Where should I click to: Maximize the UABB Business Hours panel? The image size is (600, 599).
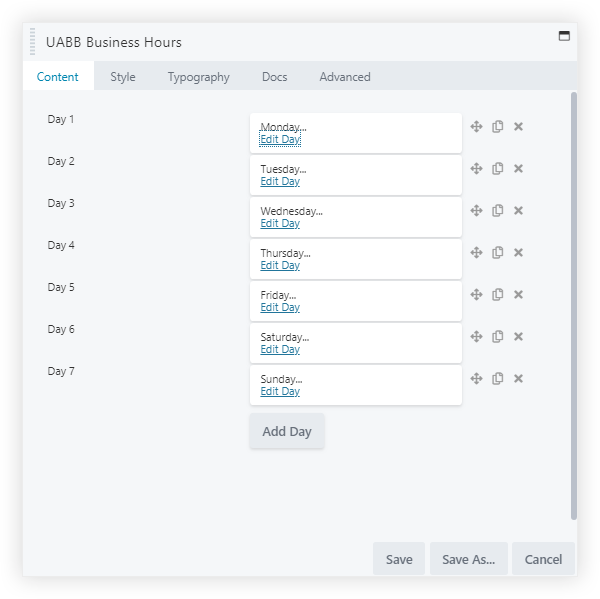point(564,36)
